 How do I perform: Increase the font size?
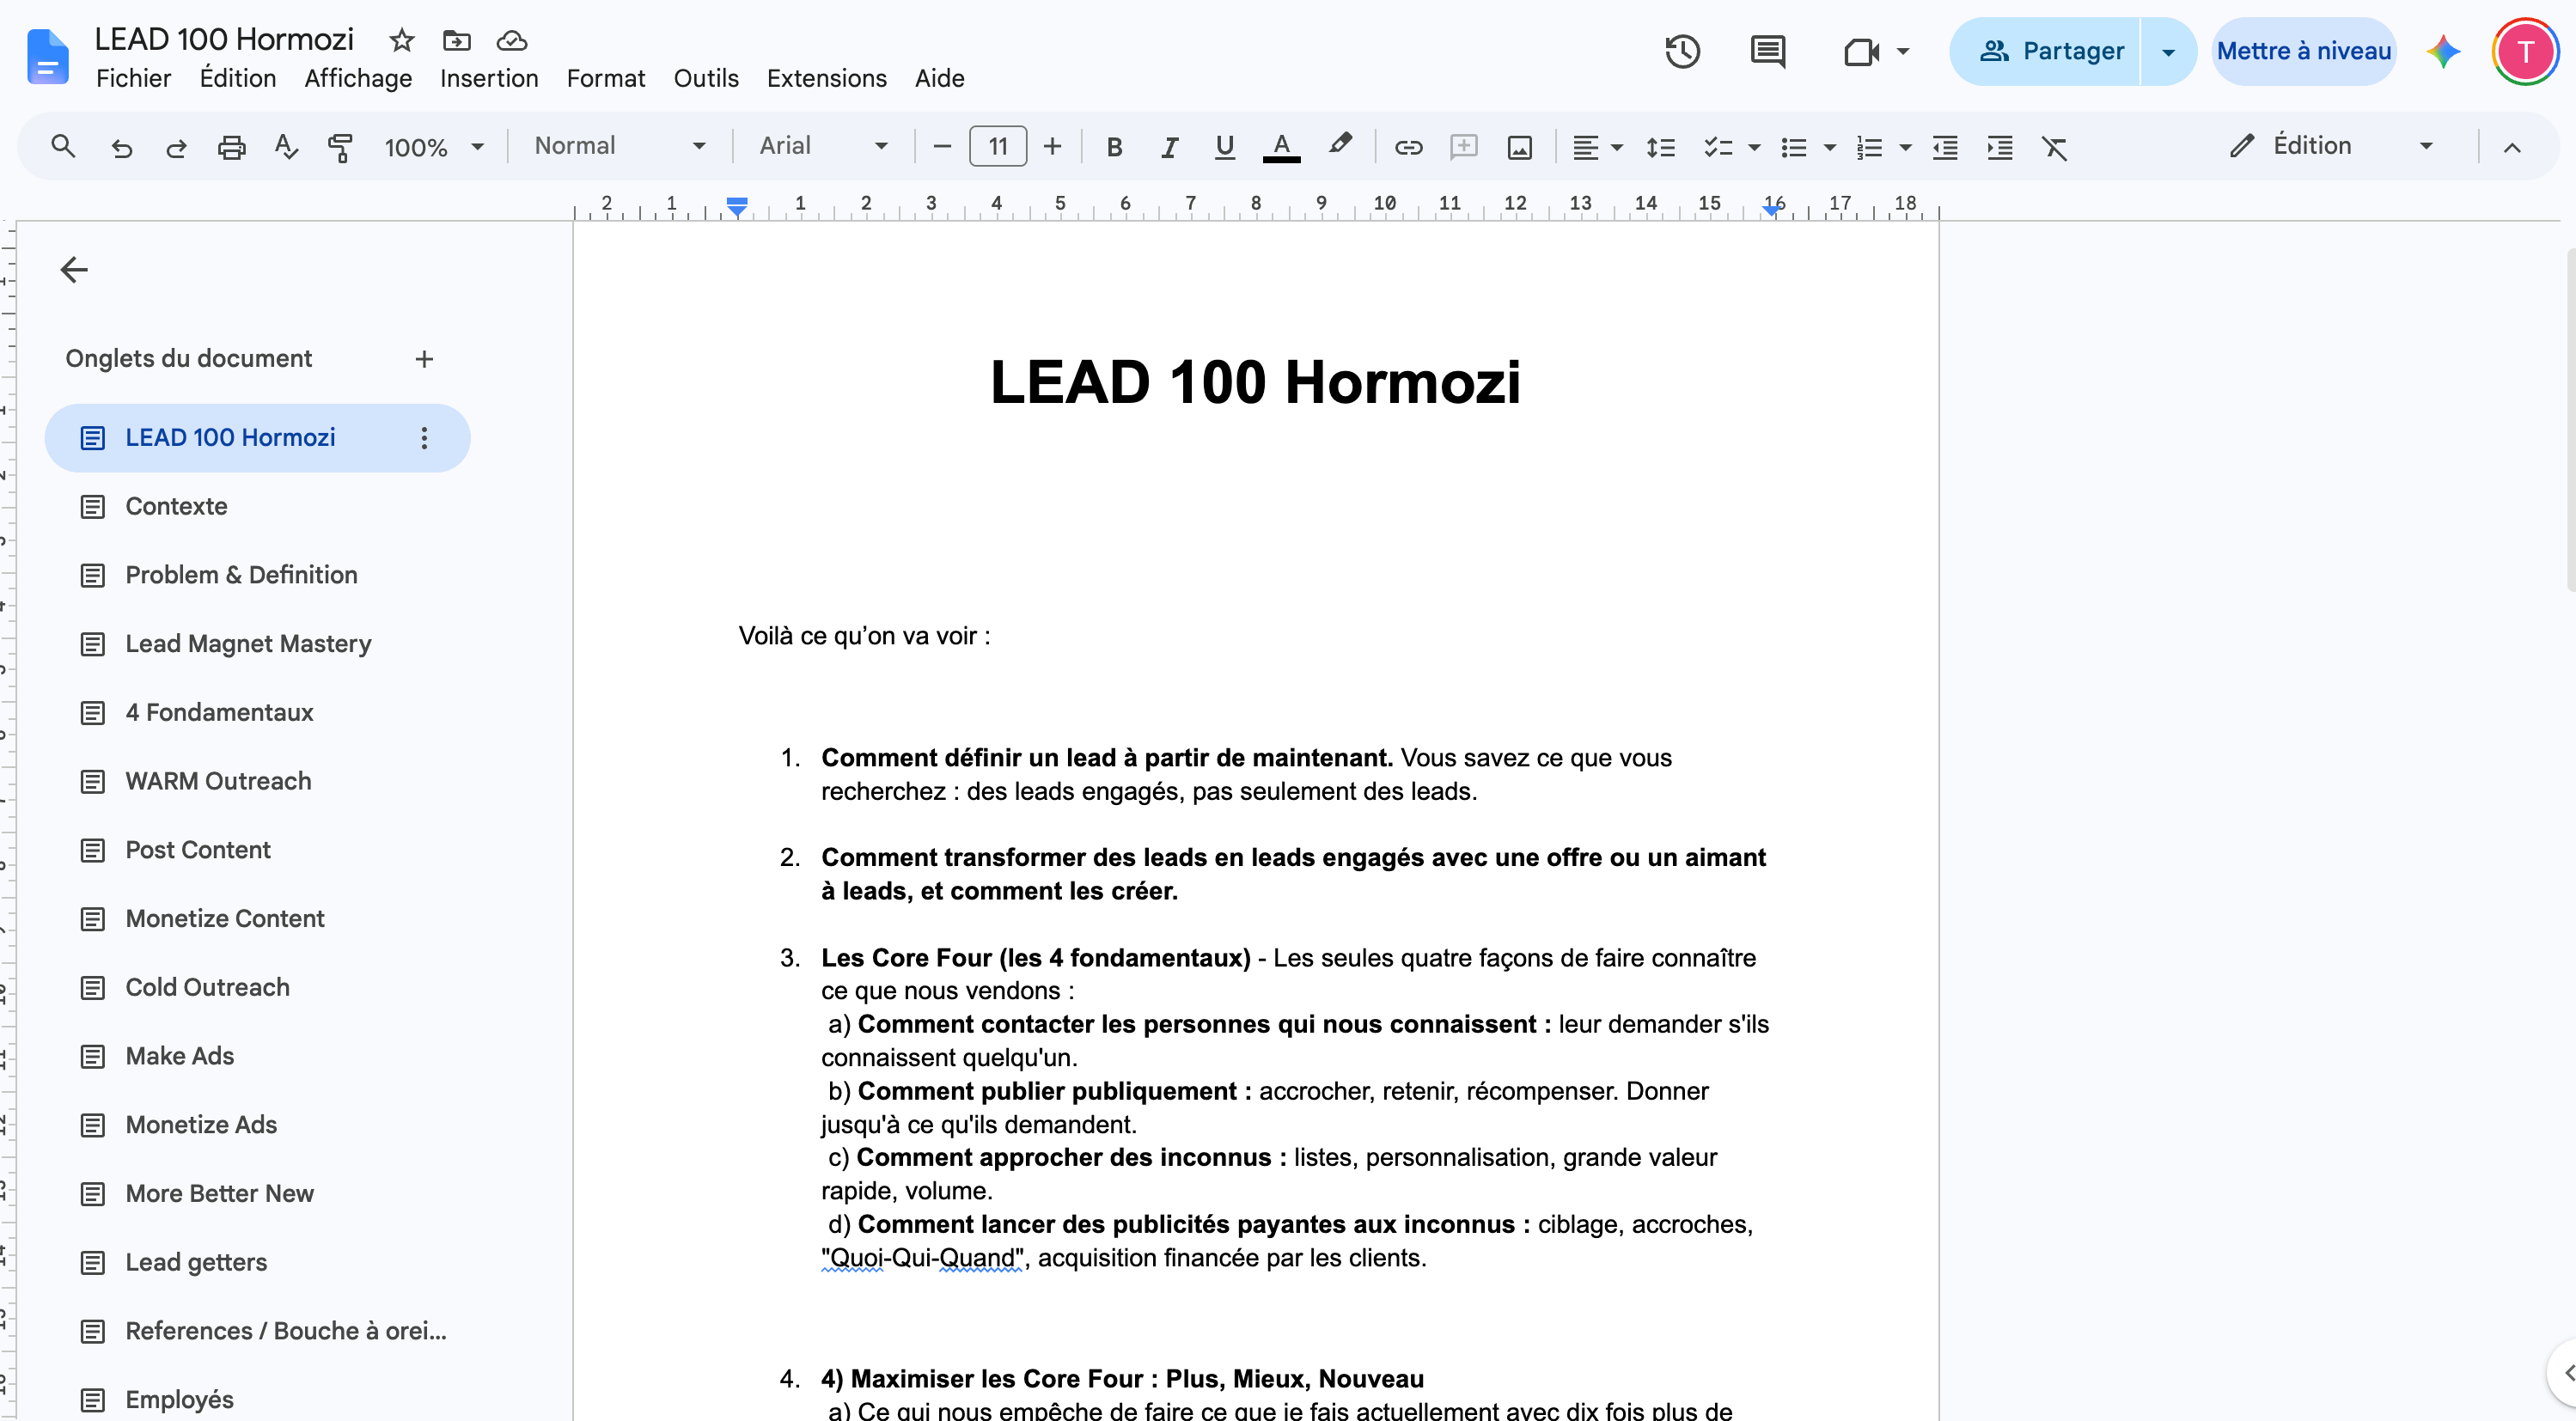point(1052,147)
